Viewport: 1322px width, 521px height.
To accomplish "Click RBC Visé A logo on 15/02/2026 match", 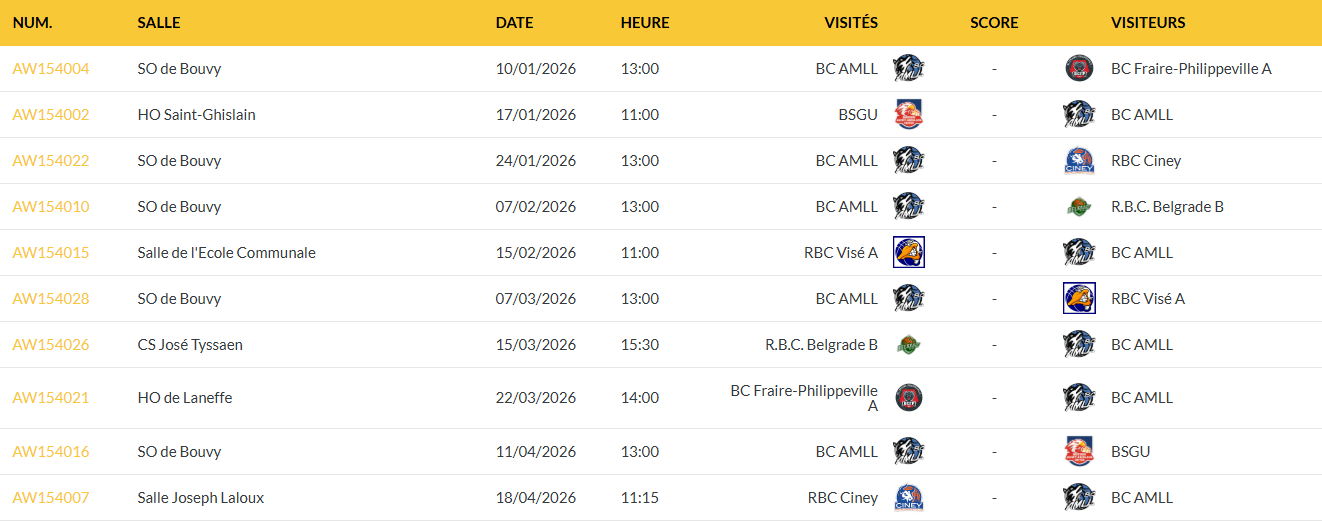I will pos(908,253).
